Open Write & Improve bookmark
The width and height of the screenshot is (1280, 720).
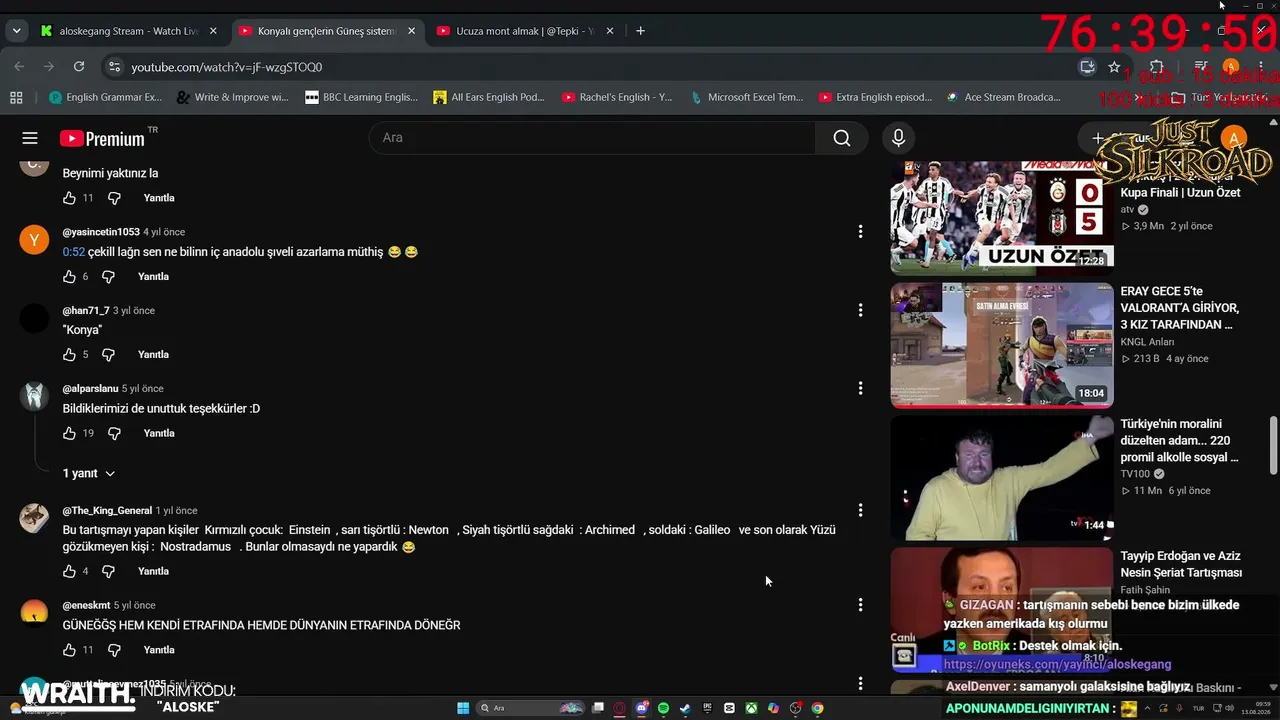point(232,97)
